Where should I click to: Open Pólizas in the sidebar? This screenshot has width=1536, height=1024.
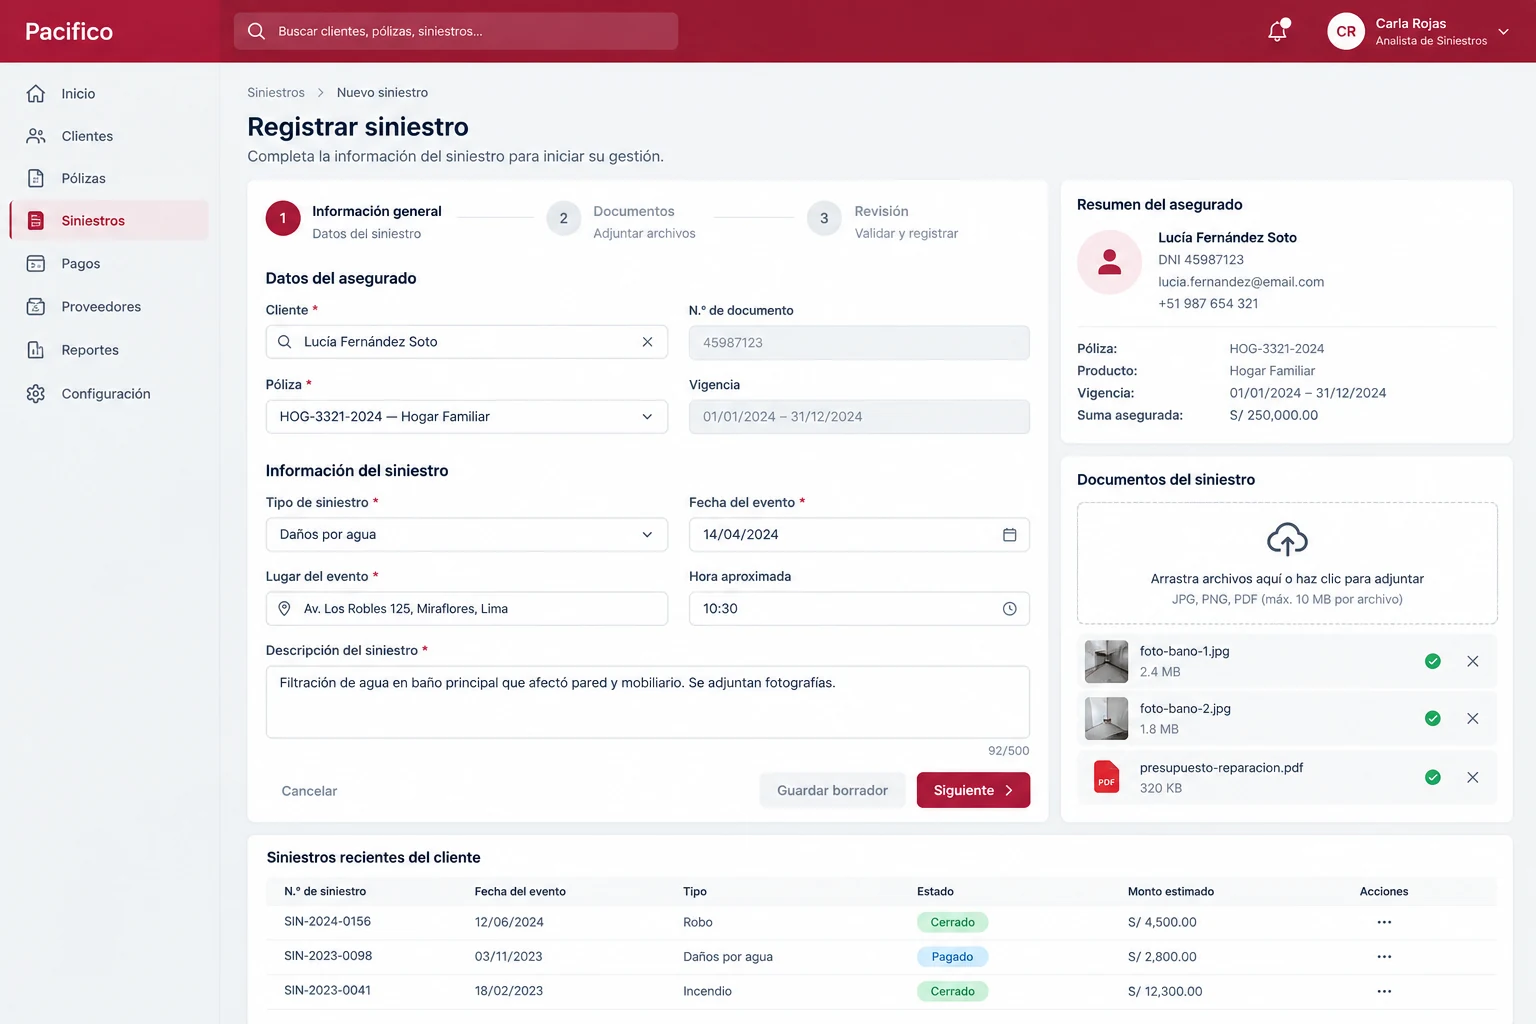(109, 178)
